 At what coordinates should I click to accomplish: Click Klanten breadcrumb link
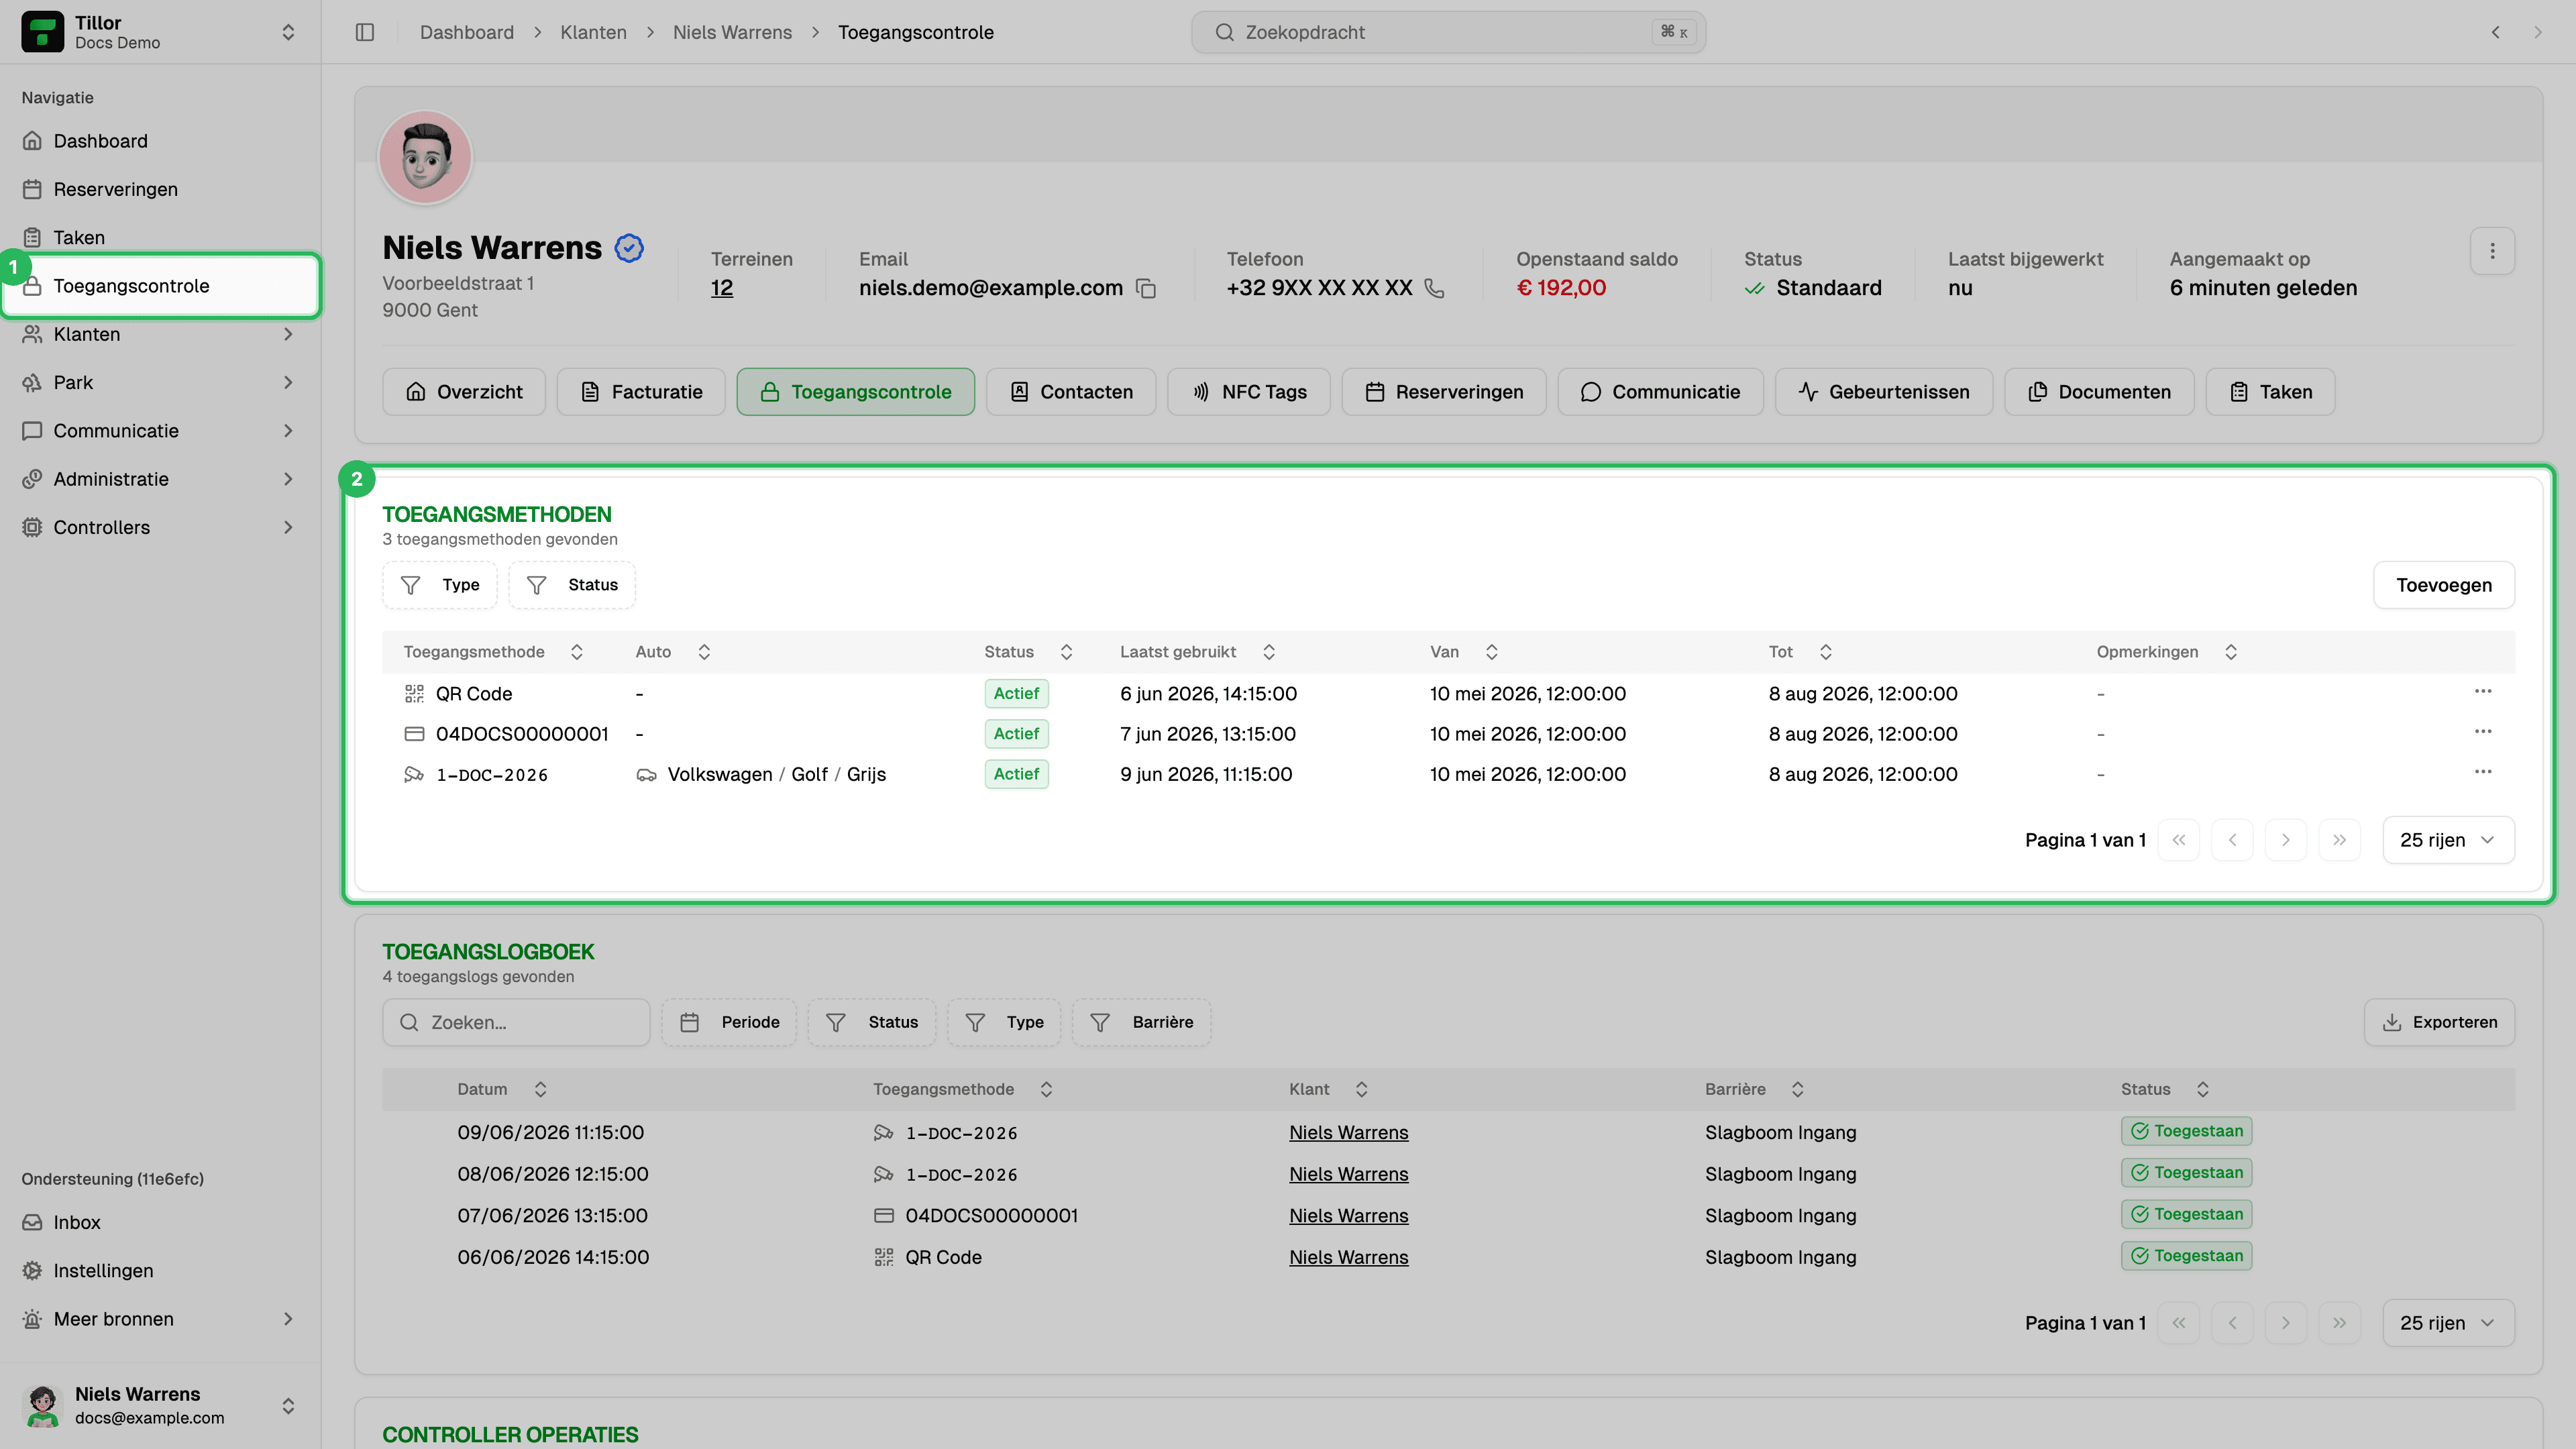coord(593,32)
